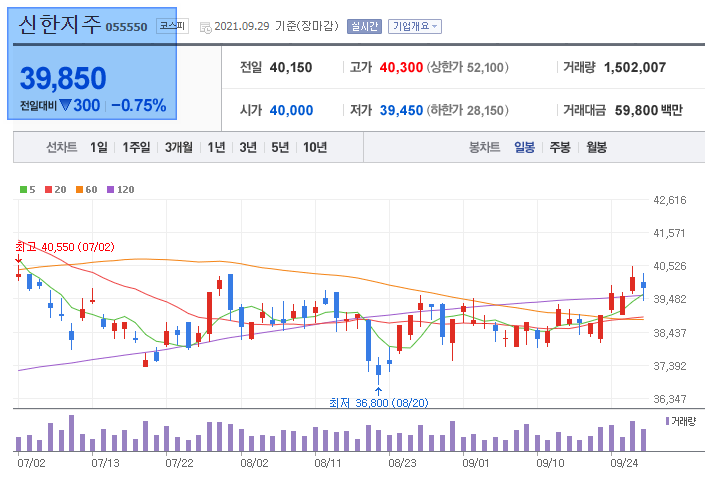
Task: Click the 07/22 date label on axis
Action: click(x=179, y=463)
